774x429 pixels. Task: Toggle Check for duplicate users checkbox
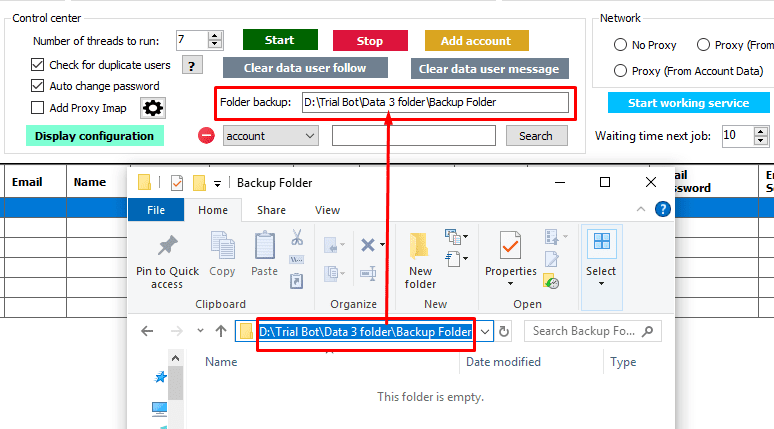(x=38, y=65)
